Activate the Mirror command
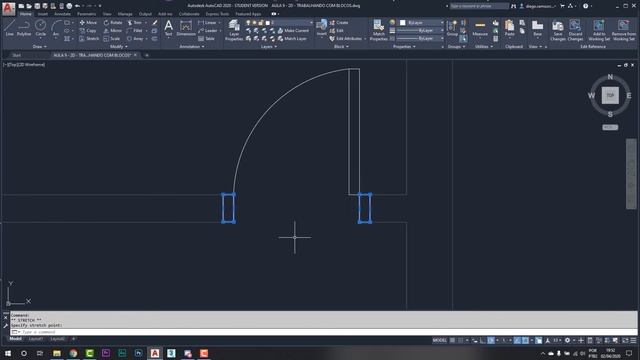 click(113, 31)
